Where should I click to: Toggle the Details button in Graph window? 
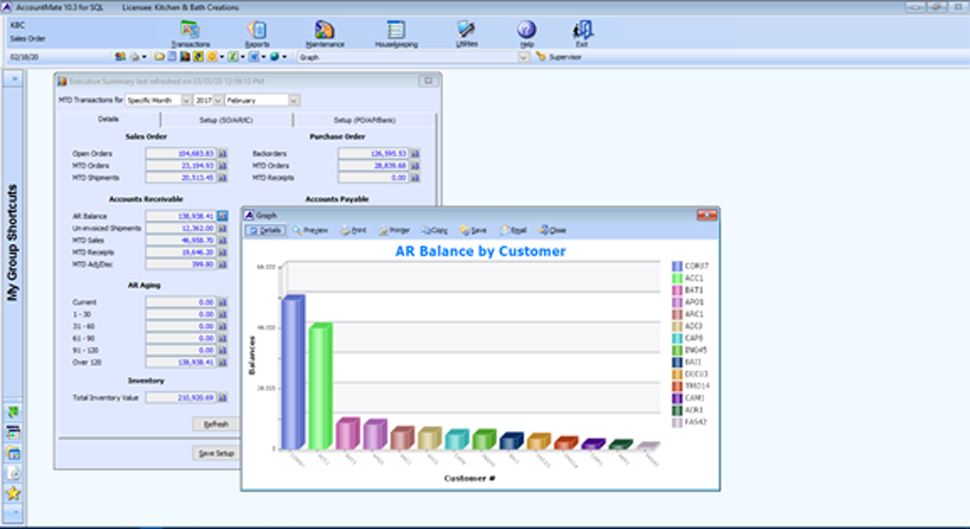click(x=266, y=230)
